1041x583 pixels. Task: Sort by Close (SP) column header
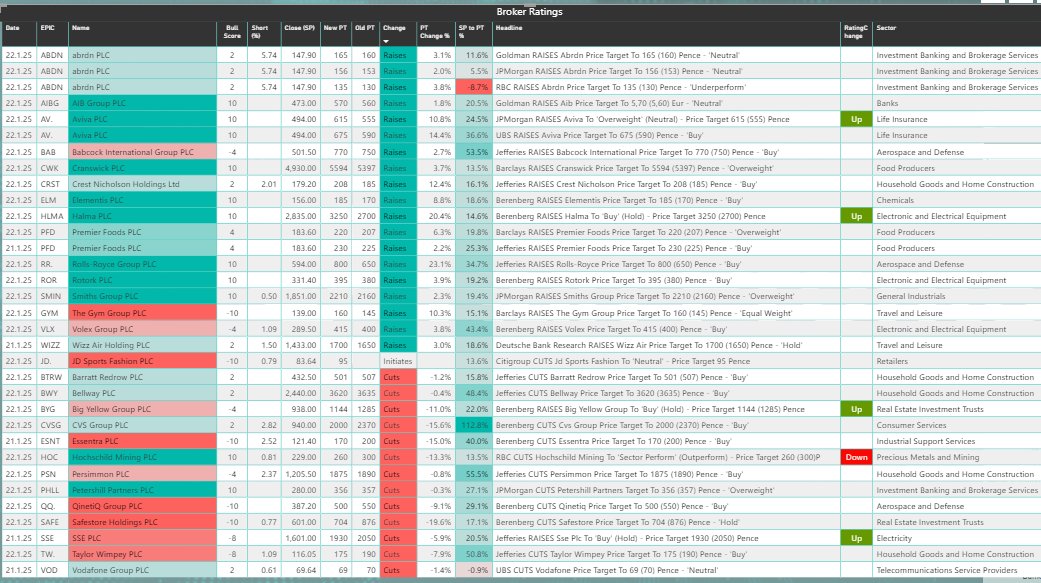coord(299,28)
